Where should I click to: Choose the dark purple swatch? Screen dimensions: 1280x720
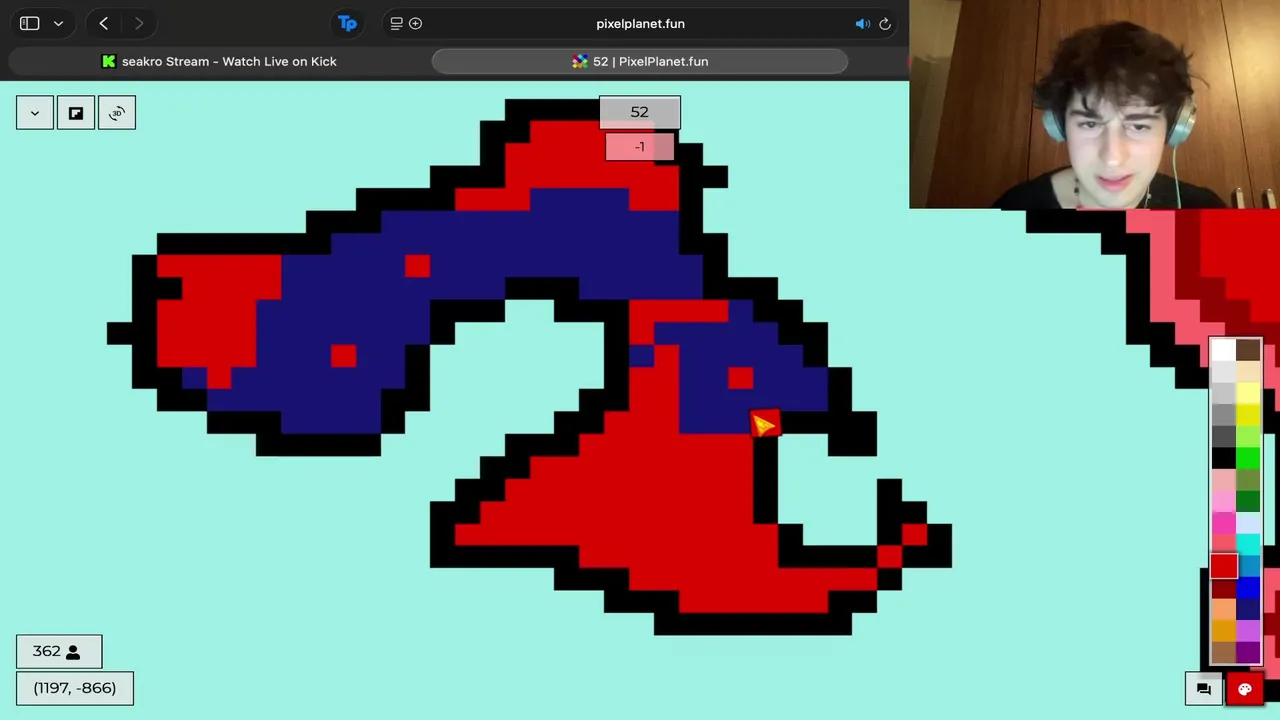[1248, 652]
